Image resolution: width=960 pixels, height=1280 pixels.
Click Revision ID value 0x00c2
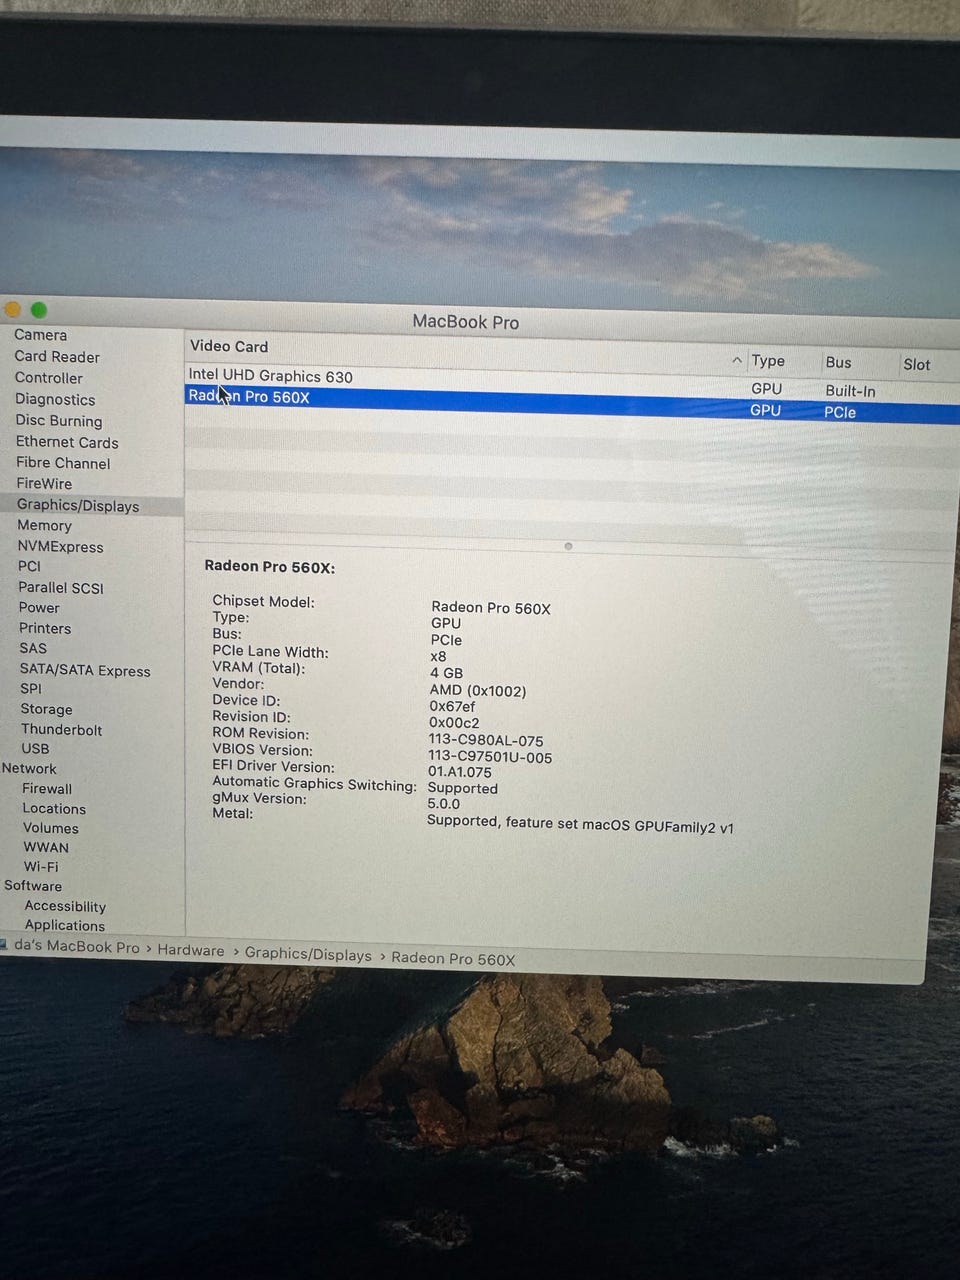454,723
